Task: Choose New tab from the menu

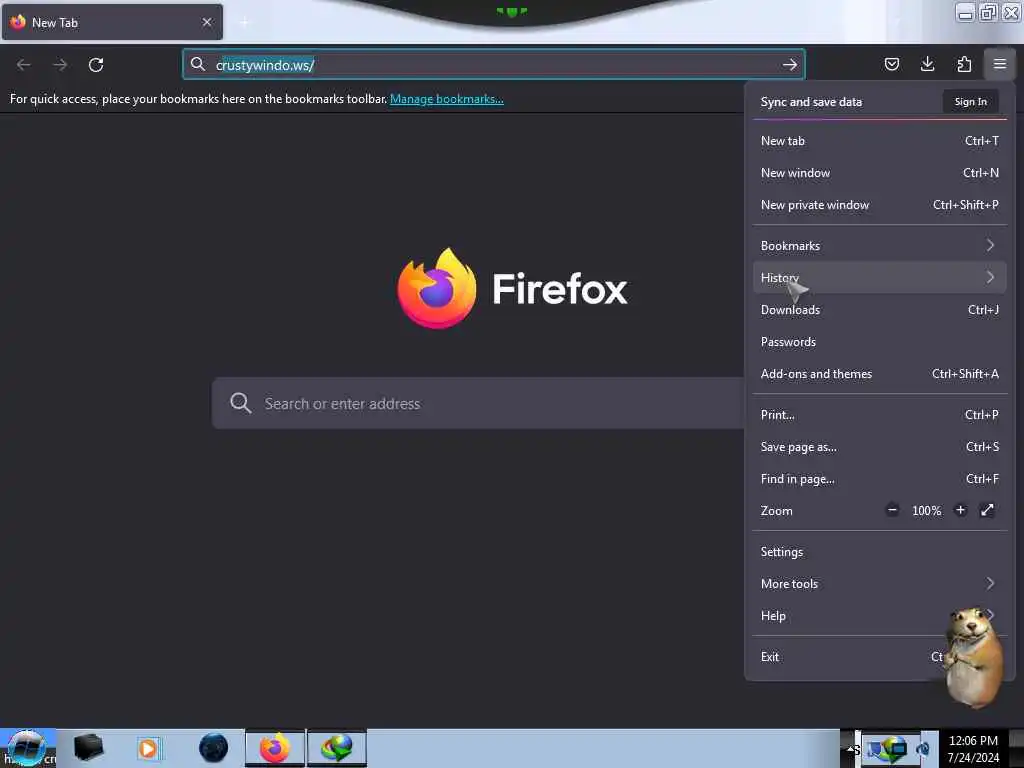Action: pos(880,140)
